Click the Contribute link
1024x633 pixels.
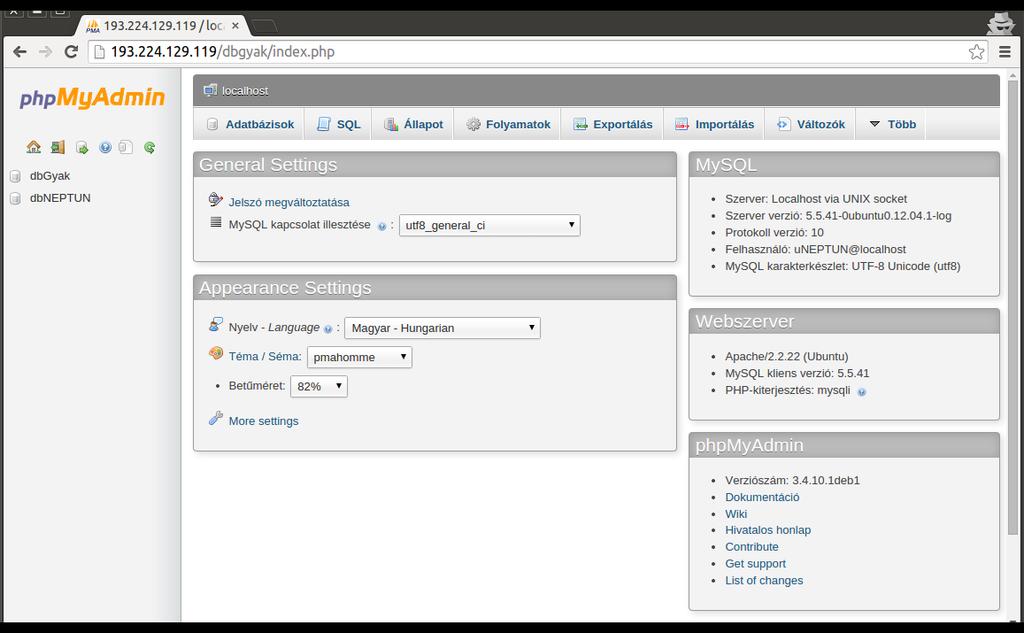coord(752,547)
